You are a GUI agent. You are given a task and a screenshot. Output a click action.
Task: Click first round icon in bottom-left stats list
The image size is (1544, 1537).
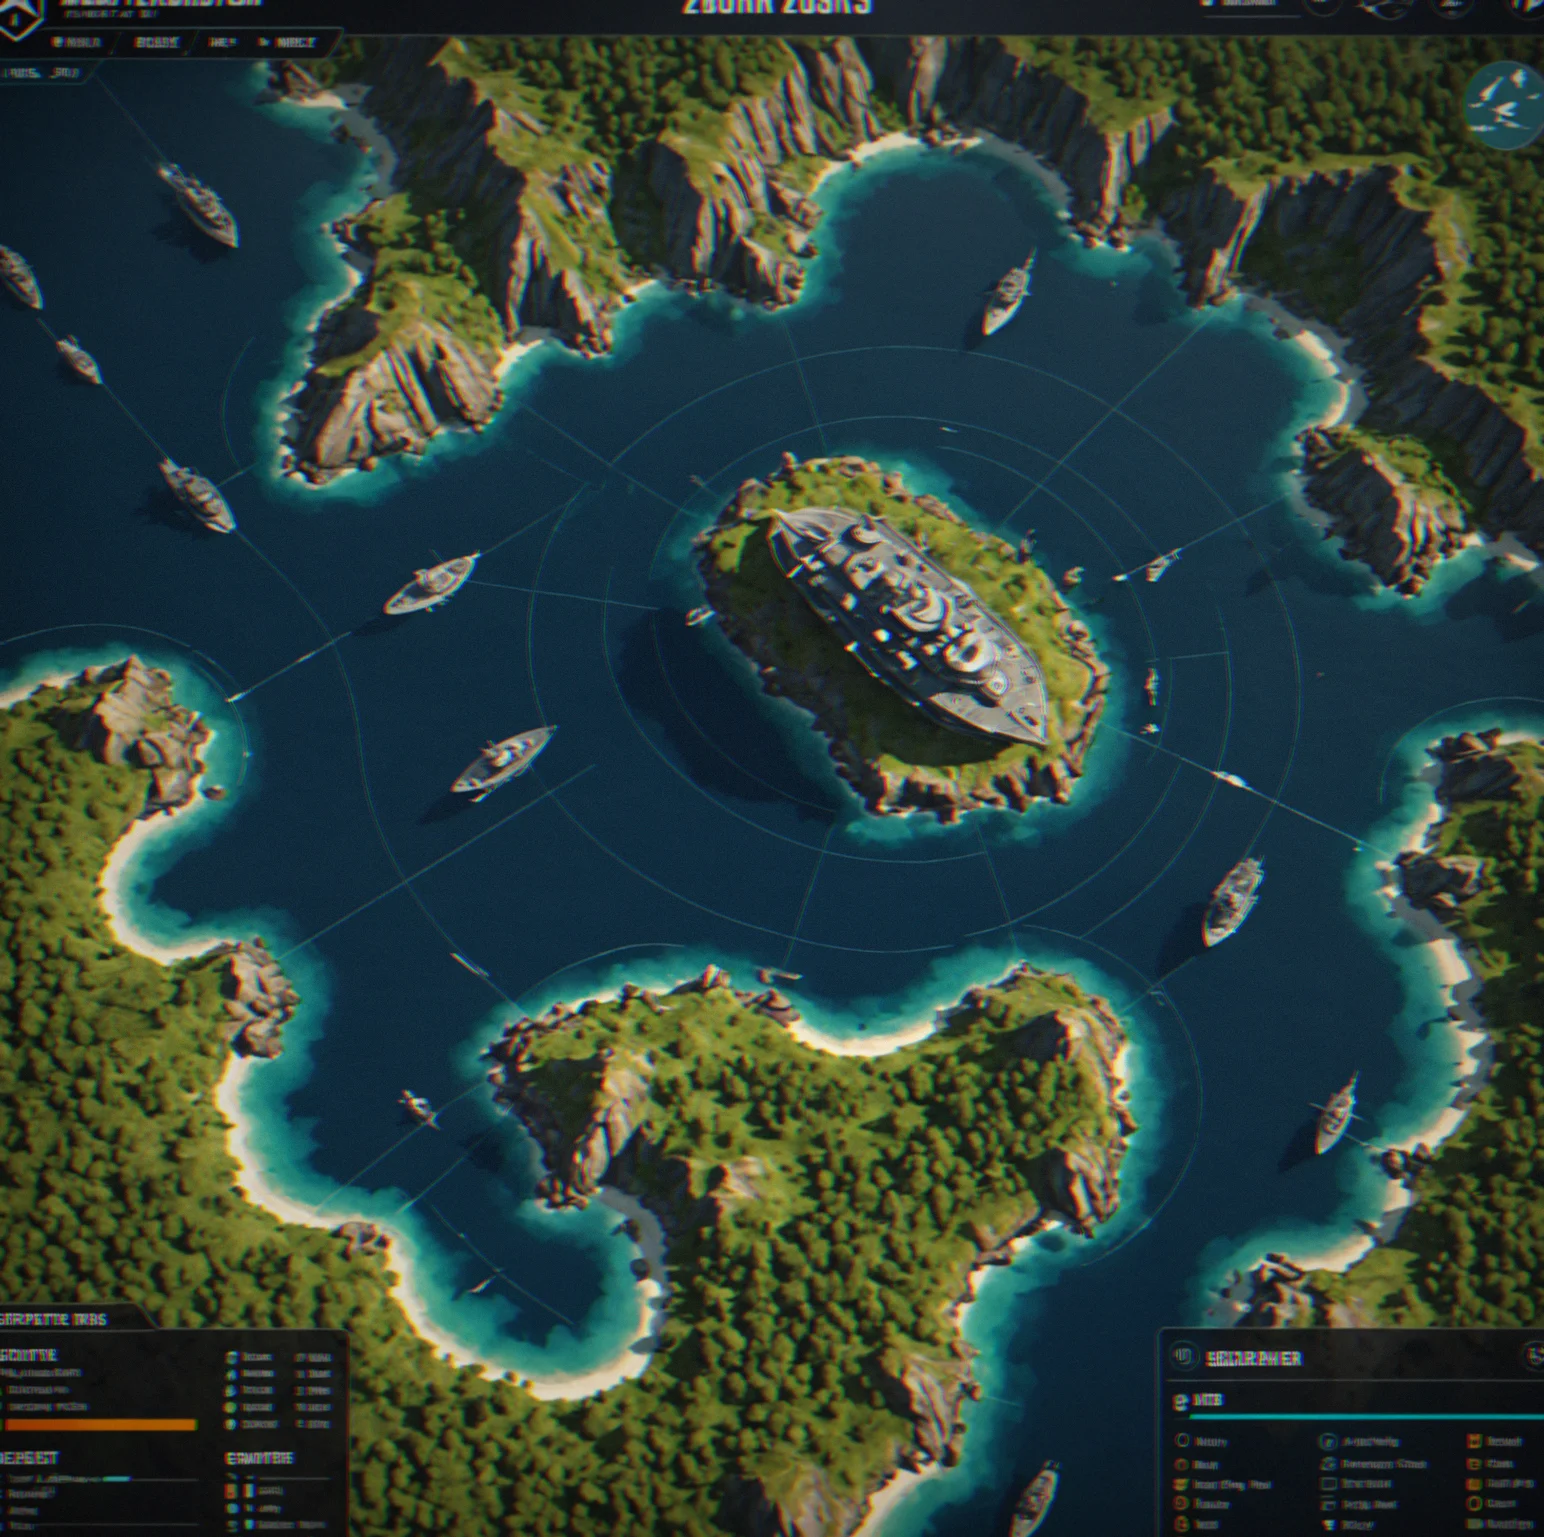[232, 1358]
